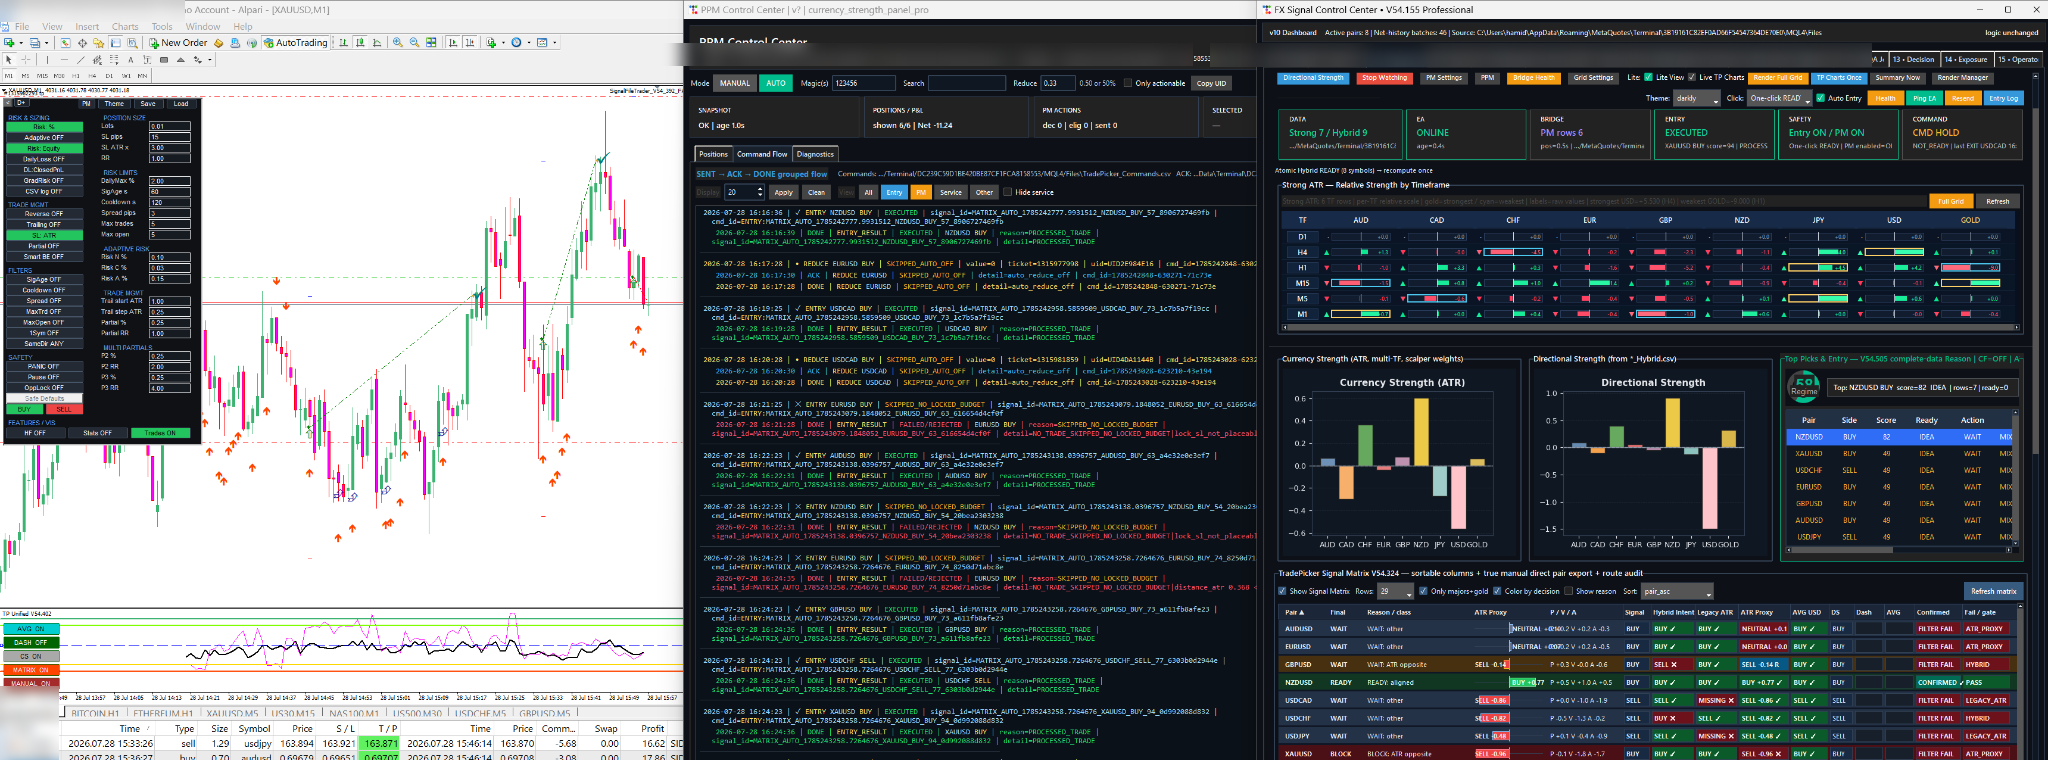Viewport: 2048px width, 760px height.
Task: Click the auto scroll chart icon
Action: (453, 43)
